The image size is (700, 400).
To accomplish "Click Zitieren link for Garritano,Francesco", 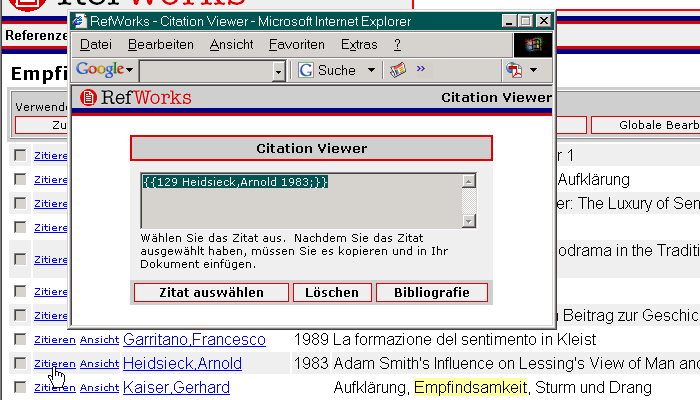I will pos(54,340).
